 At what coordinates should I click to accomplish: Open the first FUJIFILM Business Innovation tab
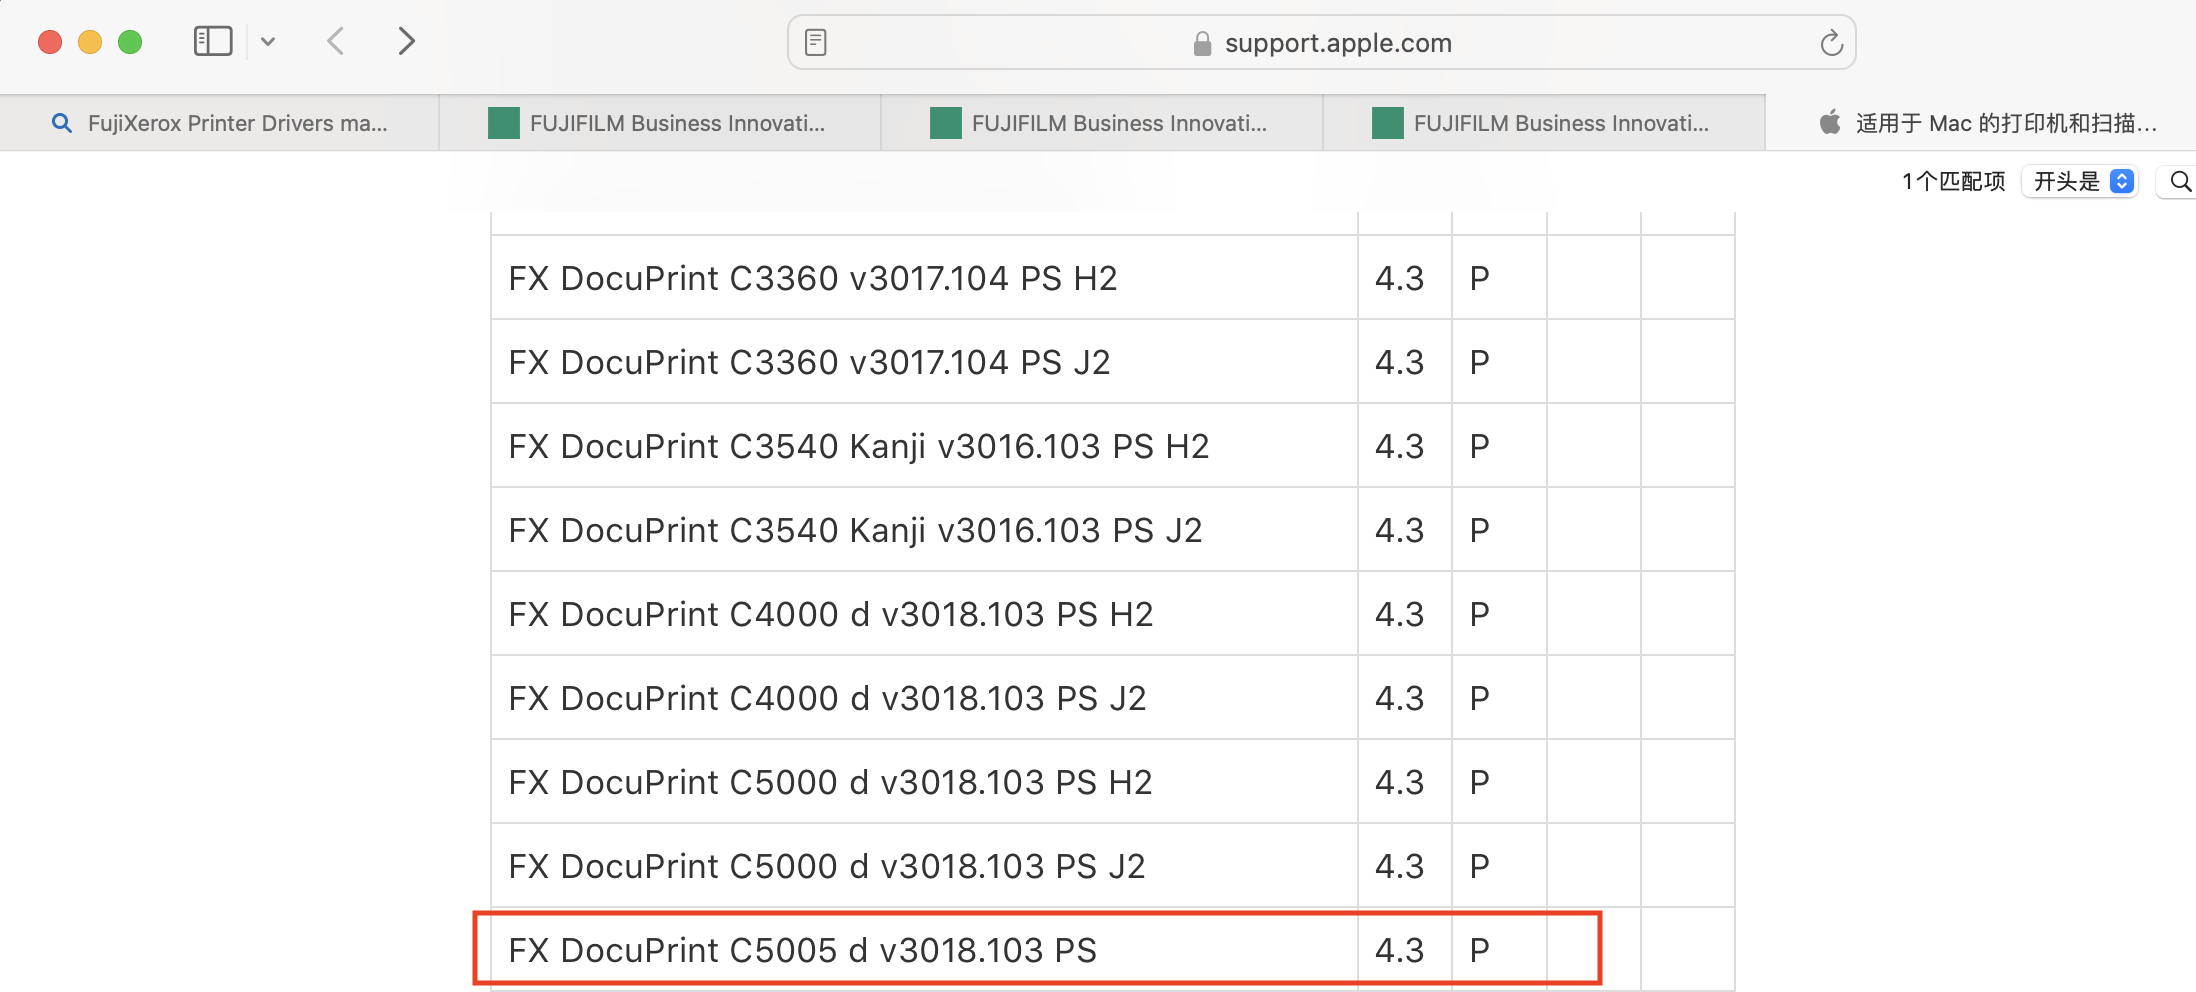pos(660,123)
